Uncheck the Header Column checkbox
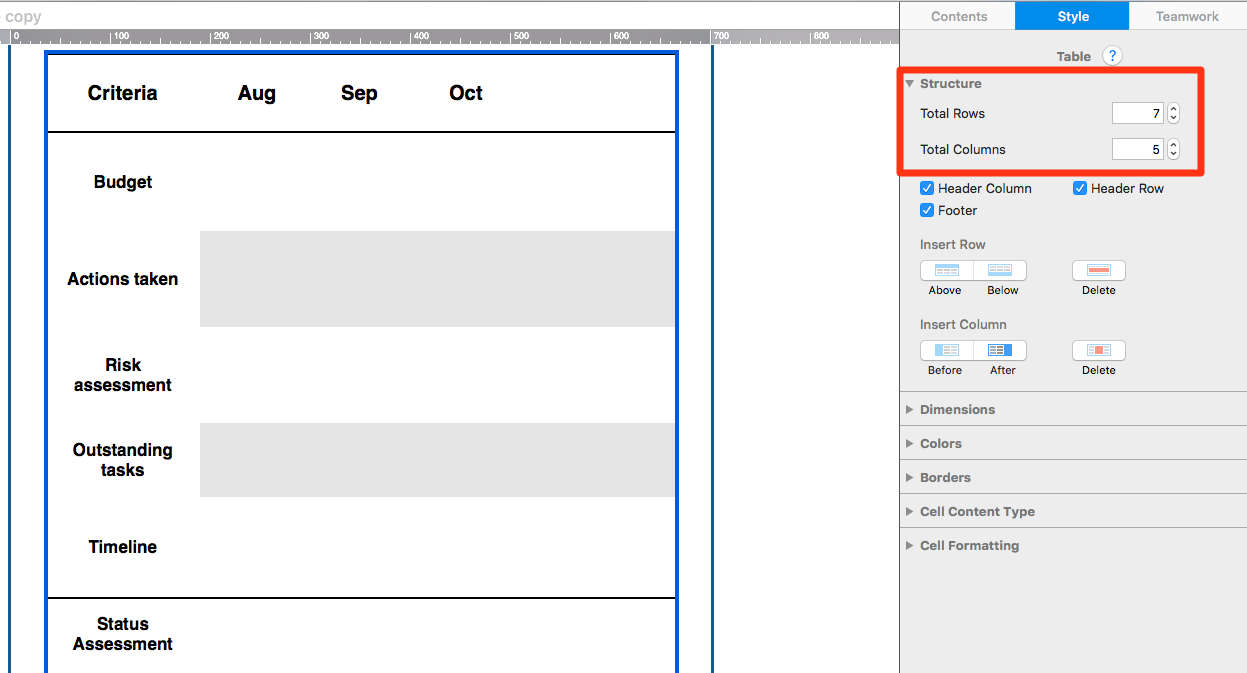 926,188
